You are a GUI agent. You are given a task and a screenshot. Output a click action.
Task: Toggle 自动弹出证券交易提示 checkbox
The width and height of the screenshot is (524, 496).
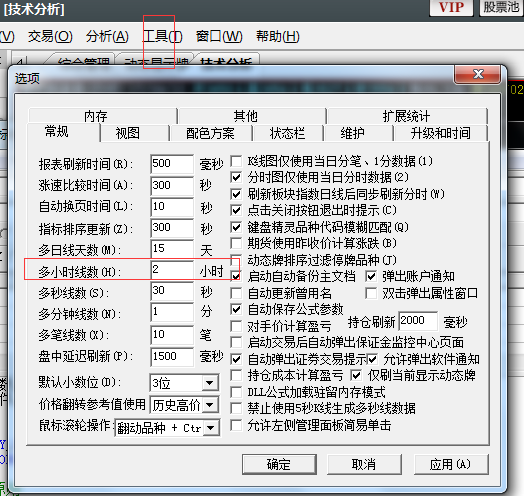pyautogui.click(x=236, y=359)
